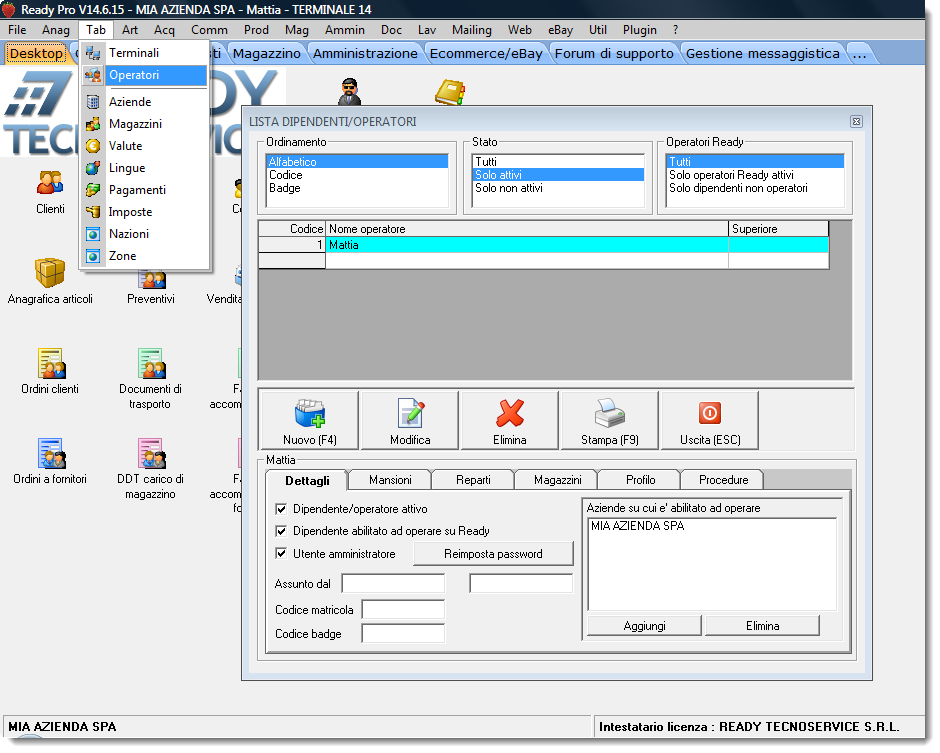Select Alfabetico in Ordinamento list
The height and width of the screenshot is (753, 940).
(357, 162)
